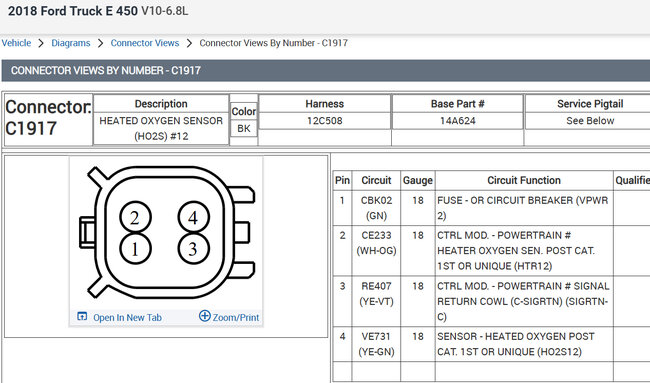Click the Gauge column header
The width and height of the screenshot is (650, 383).
[418, 180]
